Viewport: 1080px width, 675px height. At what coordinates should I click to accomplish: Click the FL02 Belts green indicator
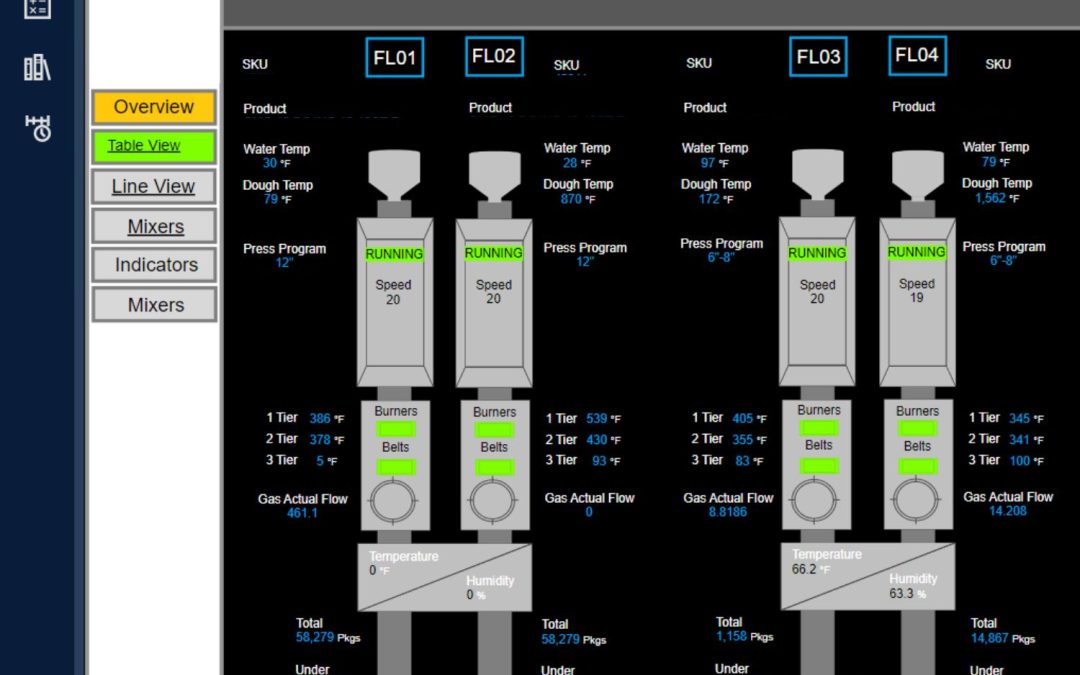pyautogui.click(x=495, y=467)
